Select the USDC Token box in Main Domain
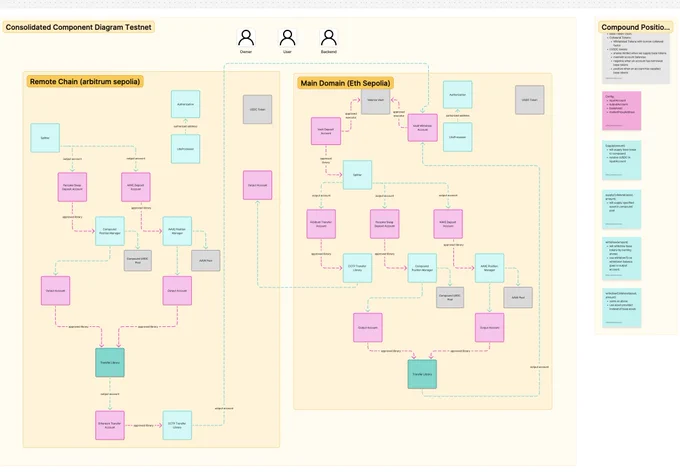680x472 pixels. pos(530,100)
